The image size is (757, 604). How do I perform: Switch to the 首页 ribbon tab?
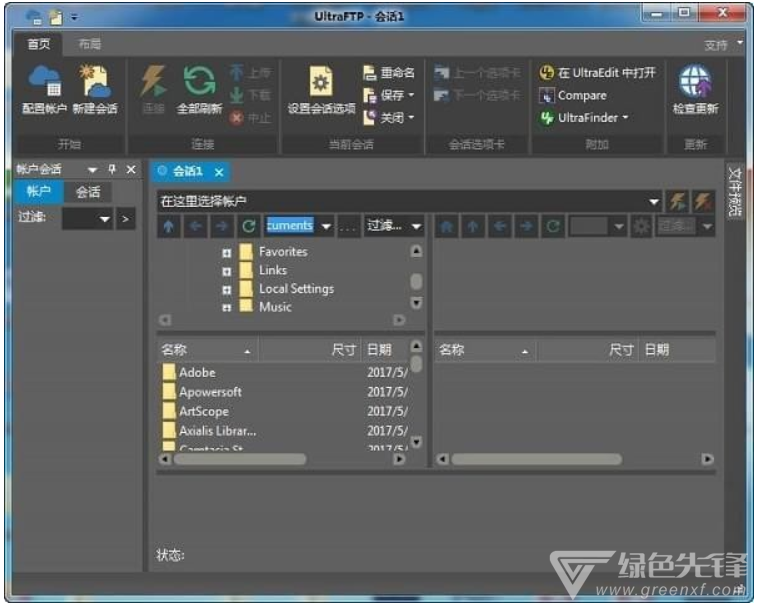click(39, 44)
